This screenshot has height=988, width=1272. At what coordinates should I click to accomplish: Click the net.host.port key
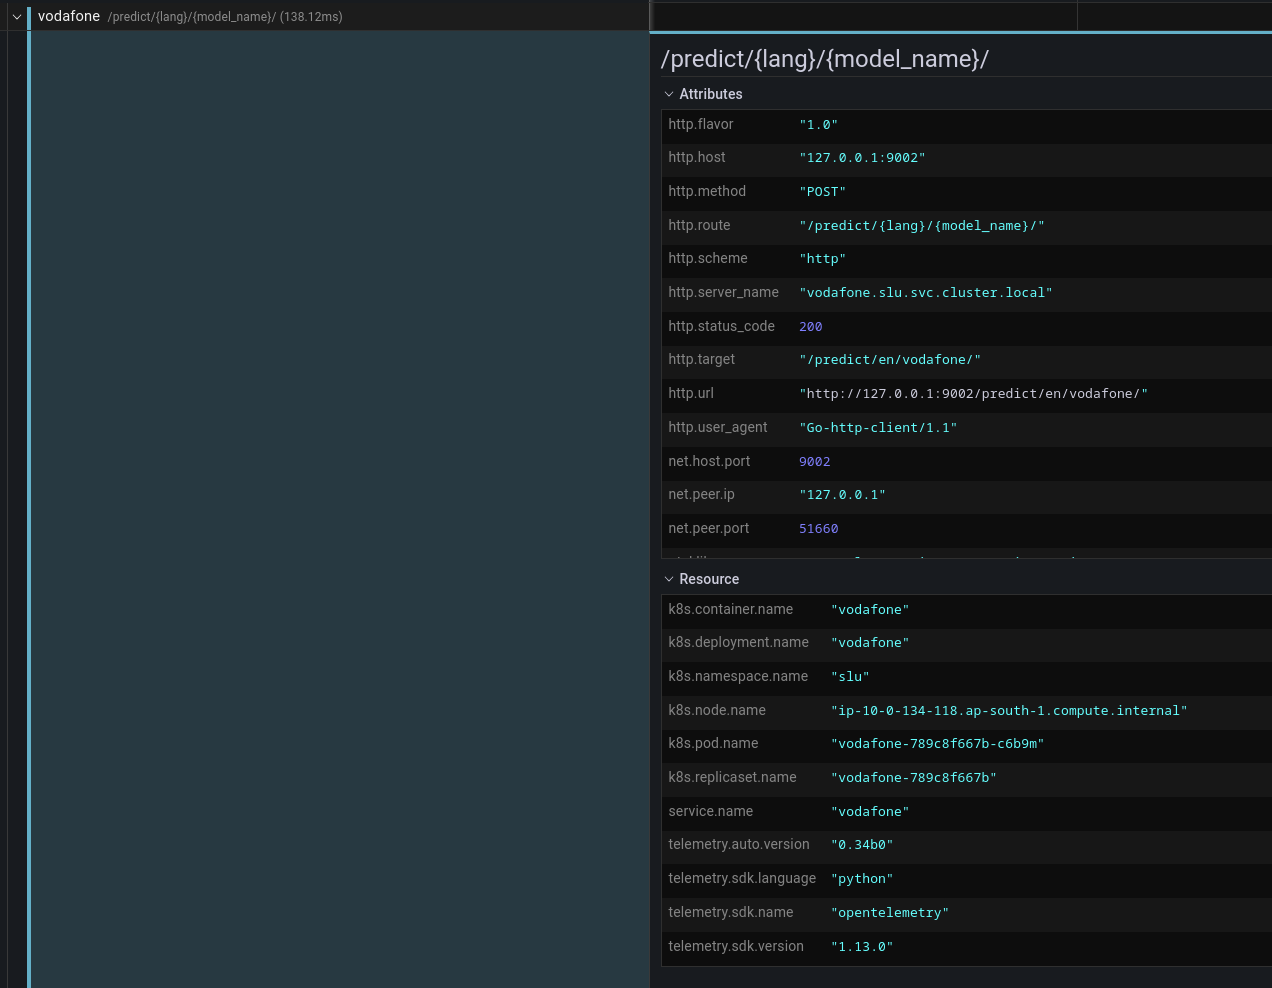pos(709,461)
